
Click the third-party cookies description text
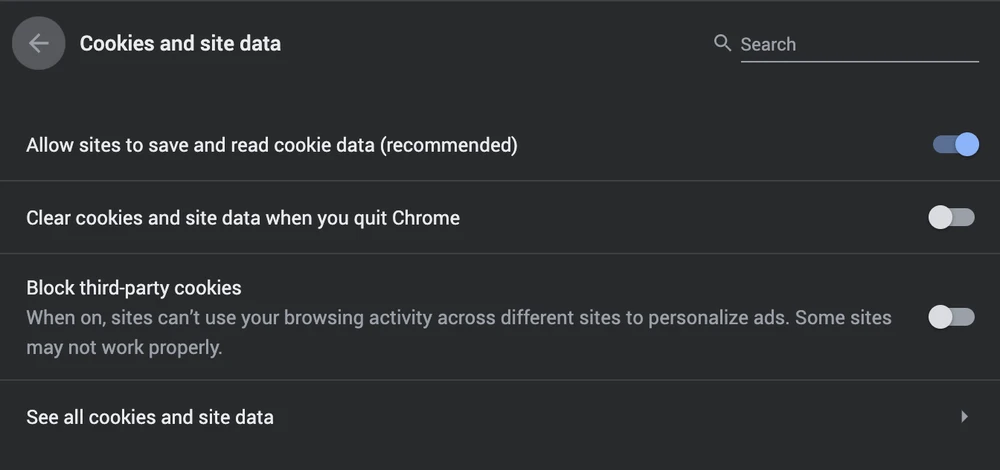point(458,318)
